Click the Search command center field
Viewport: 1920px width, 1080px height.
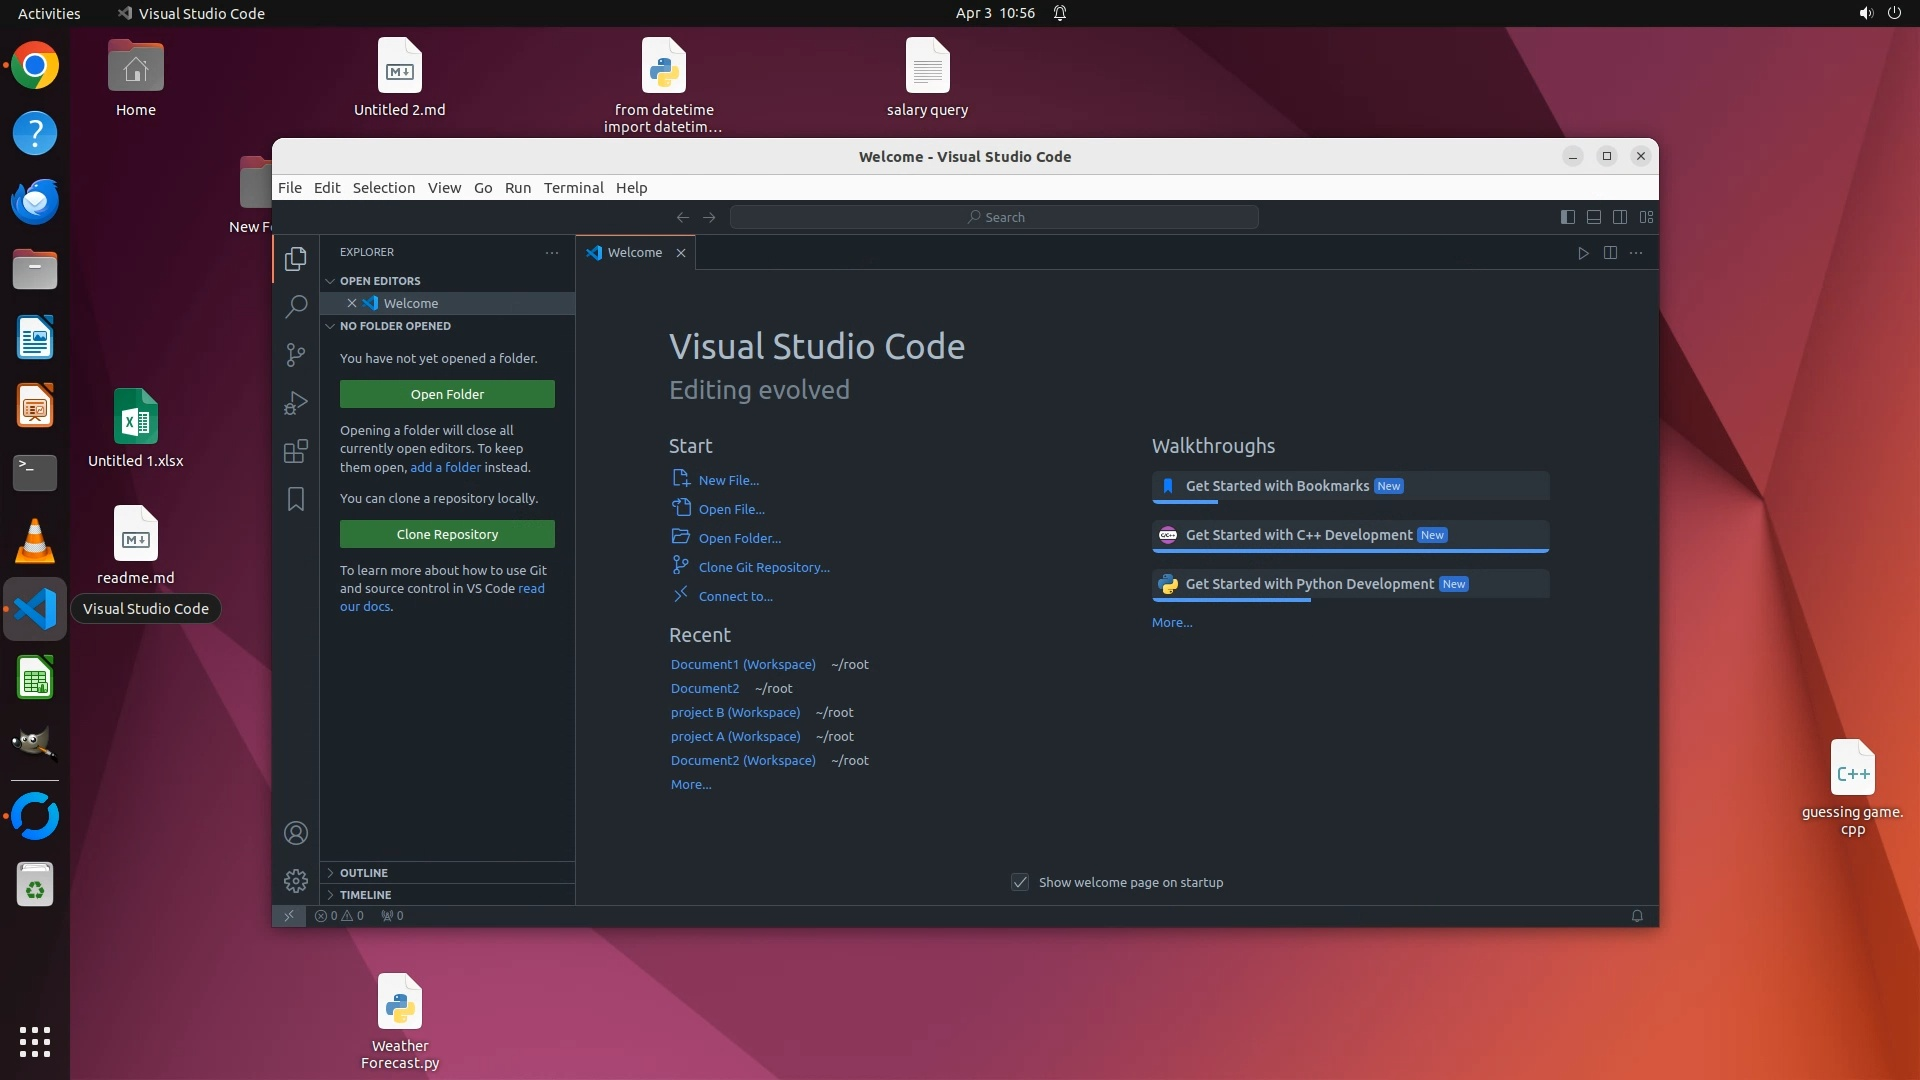[994, 217]
